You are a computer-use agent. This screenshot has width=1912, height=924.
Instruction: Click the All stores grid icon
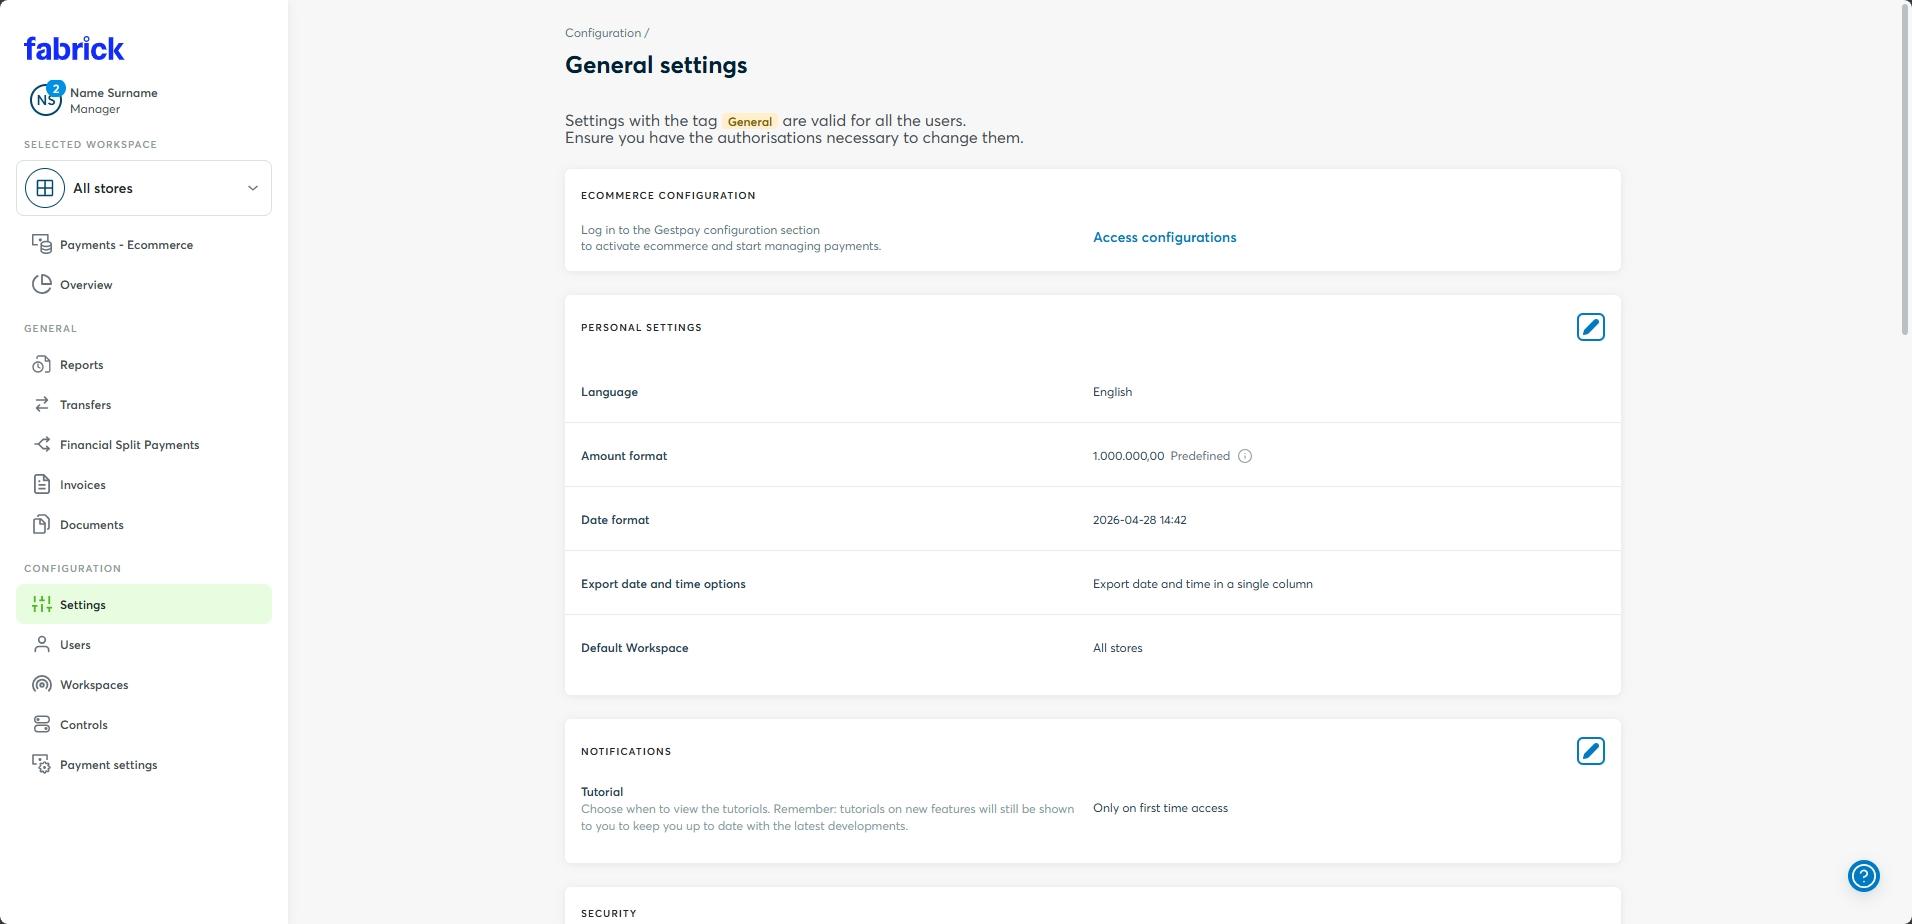coord(45,188)
